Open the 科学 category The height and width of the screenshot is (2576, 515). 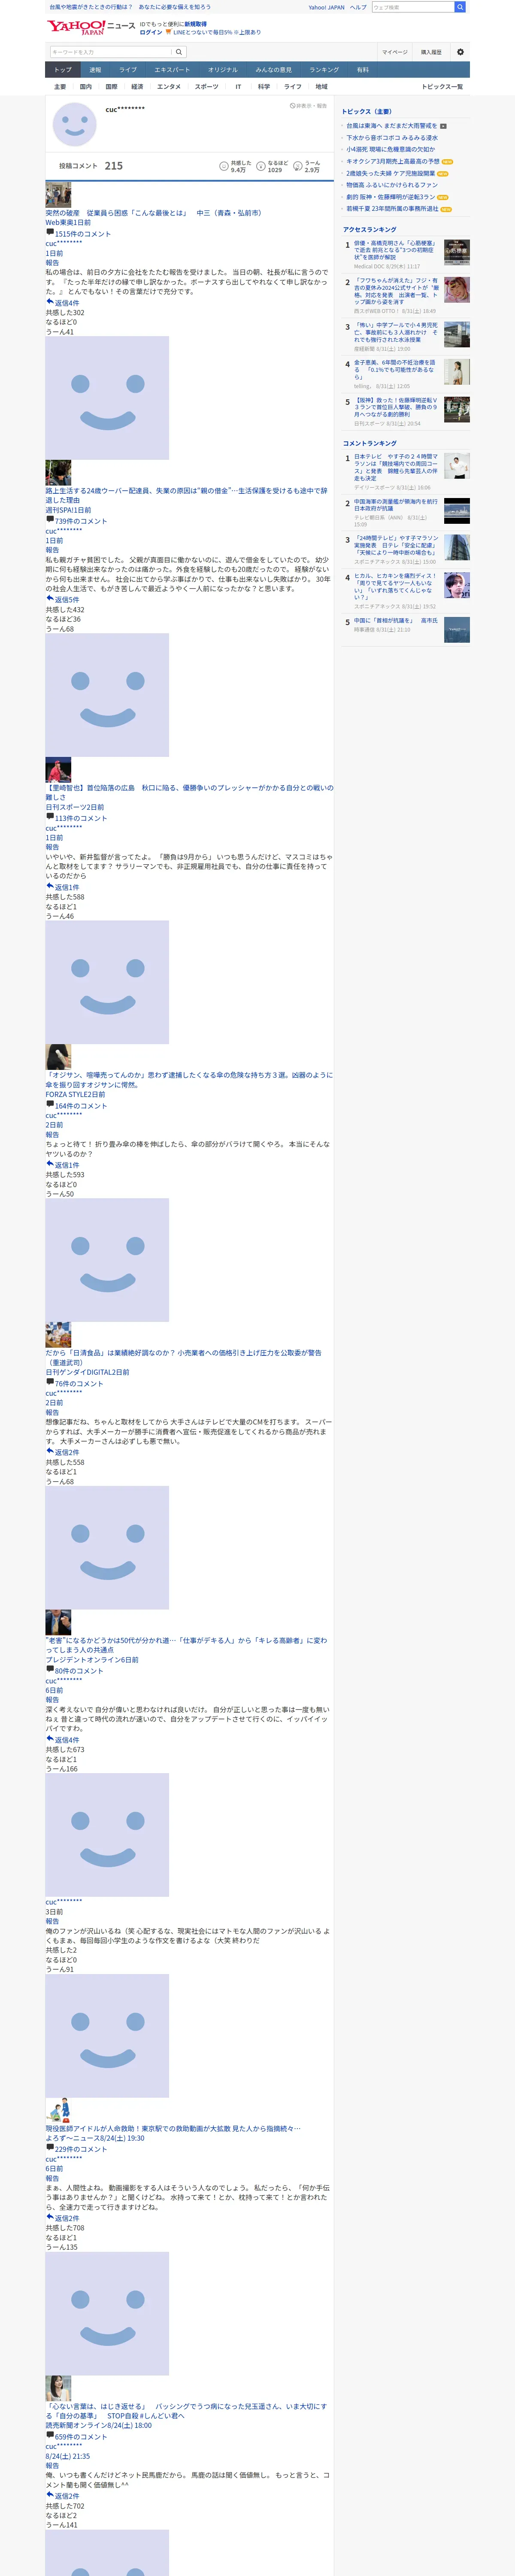[x=264, y=87]
